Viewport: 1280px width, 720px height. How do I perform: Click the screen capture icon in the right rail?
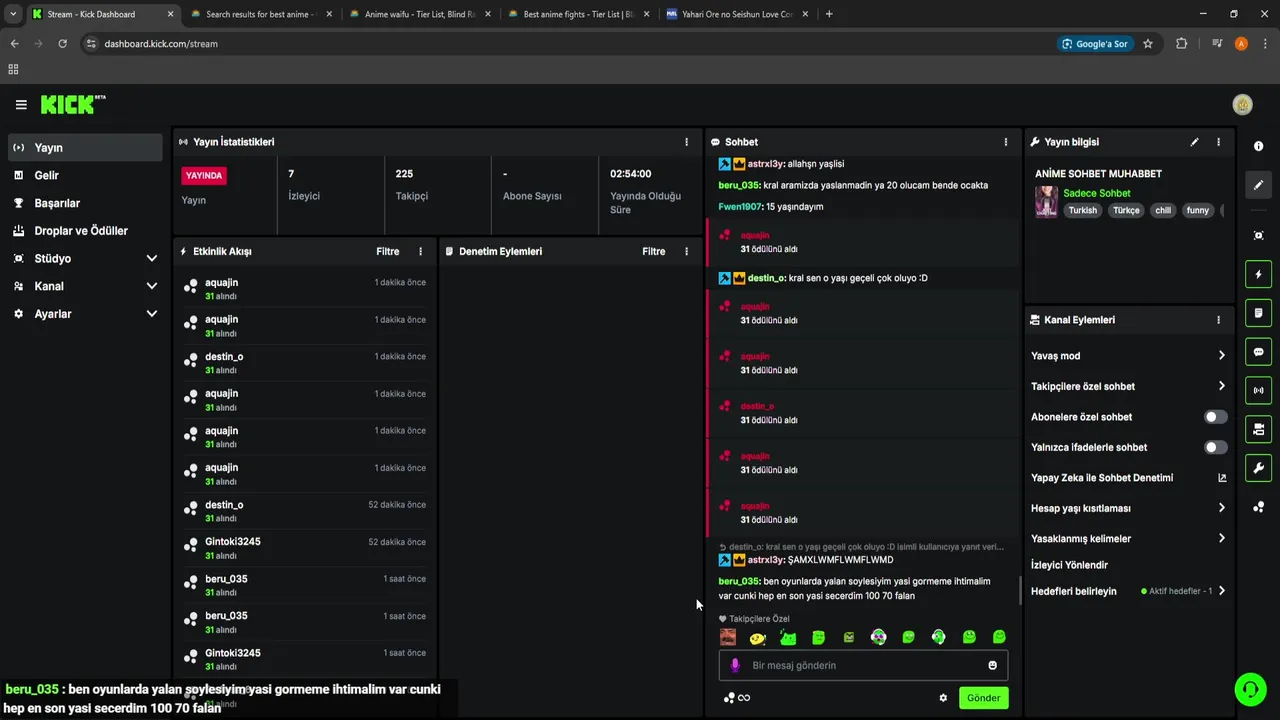[x=1258, y=235]
